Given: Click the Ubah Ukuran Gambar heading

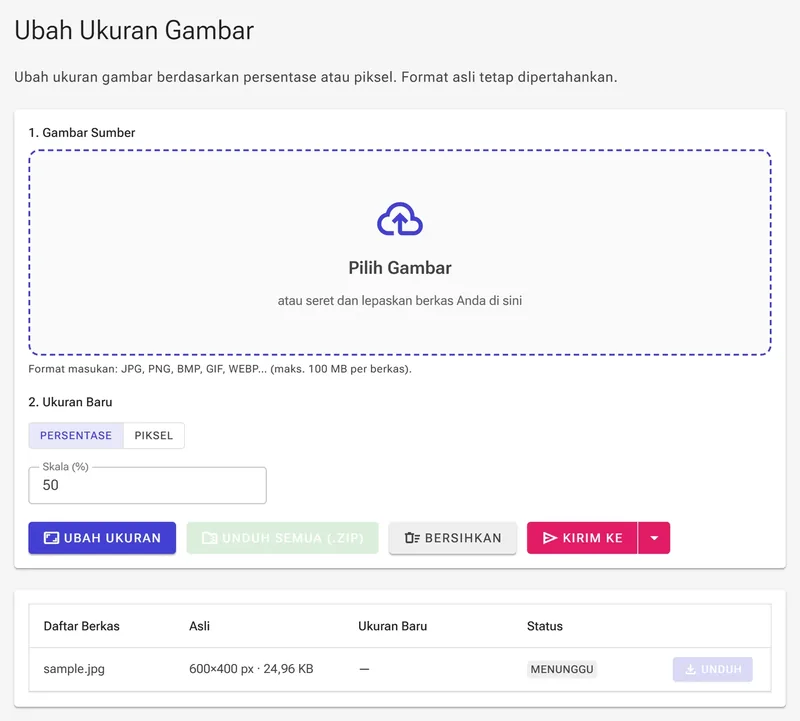Looking at the screenshot, I should click(134, 30).
